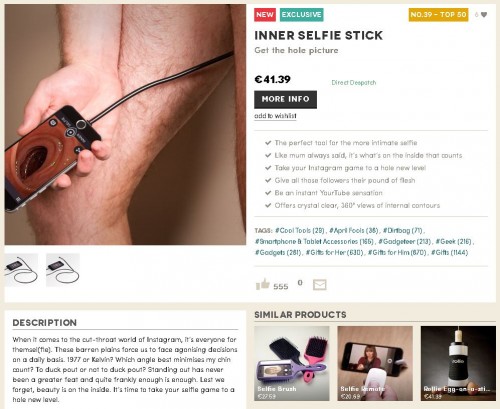The height and width of the screenshot is (409, 500).
Task: Select second product thumbnail image
Action: [63, 270]
